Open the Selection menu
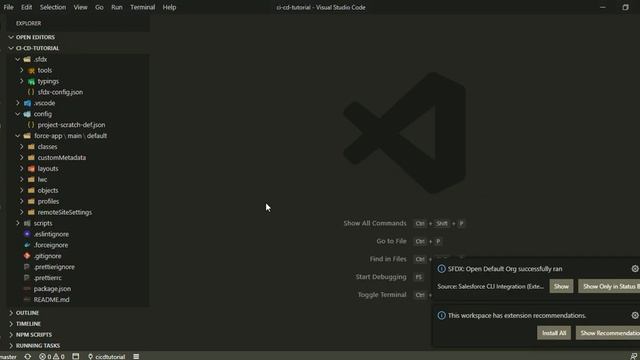 tap(53, 7)
